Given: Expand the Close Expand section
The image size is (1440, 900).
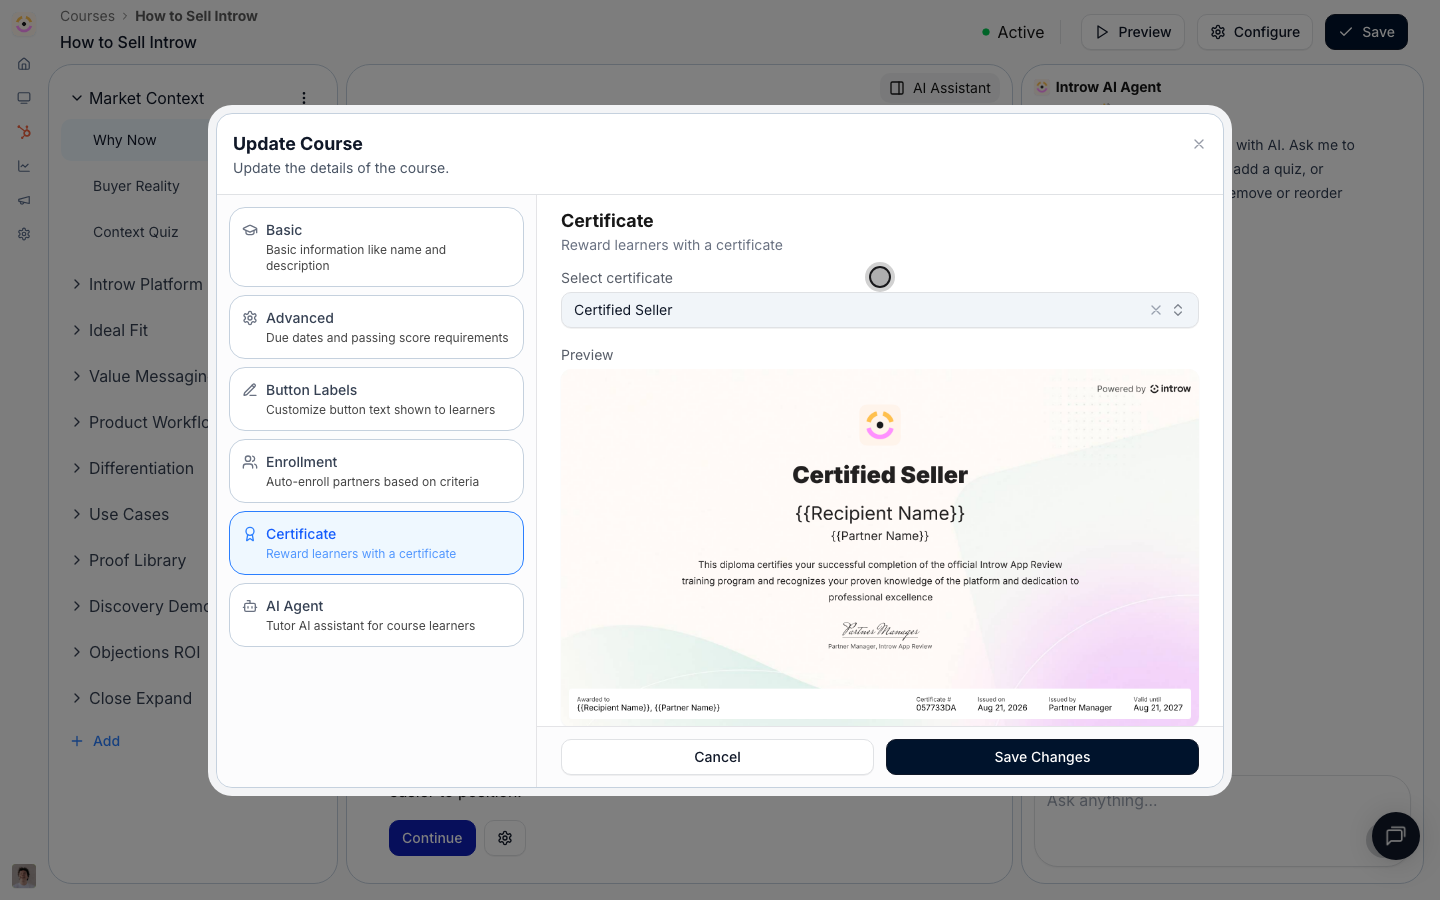Looking at the screenshot, I should (76, 698).
